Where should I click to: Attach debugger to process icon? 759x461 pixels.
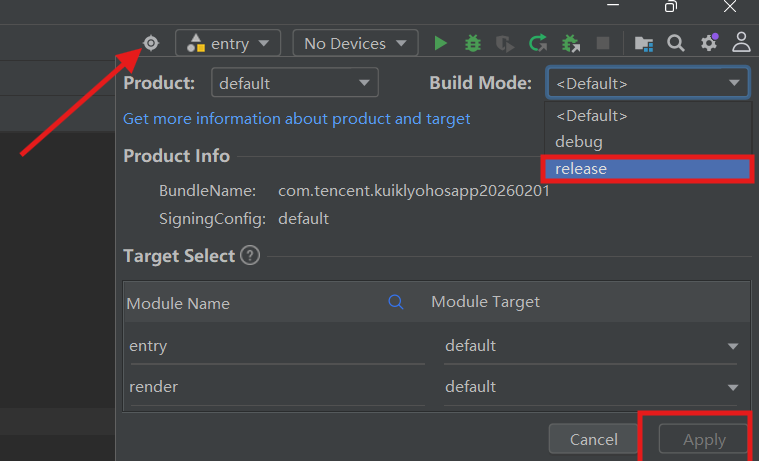[571, 43]
